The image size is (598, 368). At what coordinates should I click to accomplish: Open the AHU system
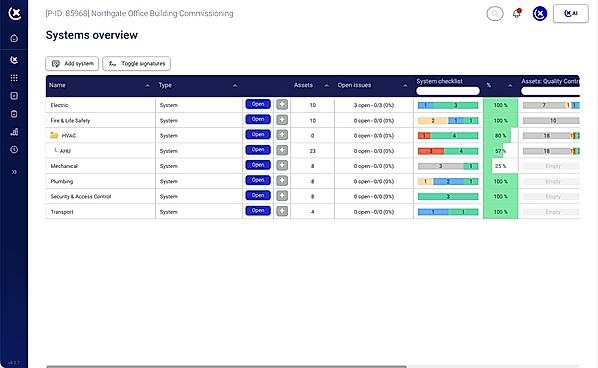click(x=258, y=150)
